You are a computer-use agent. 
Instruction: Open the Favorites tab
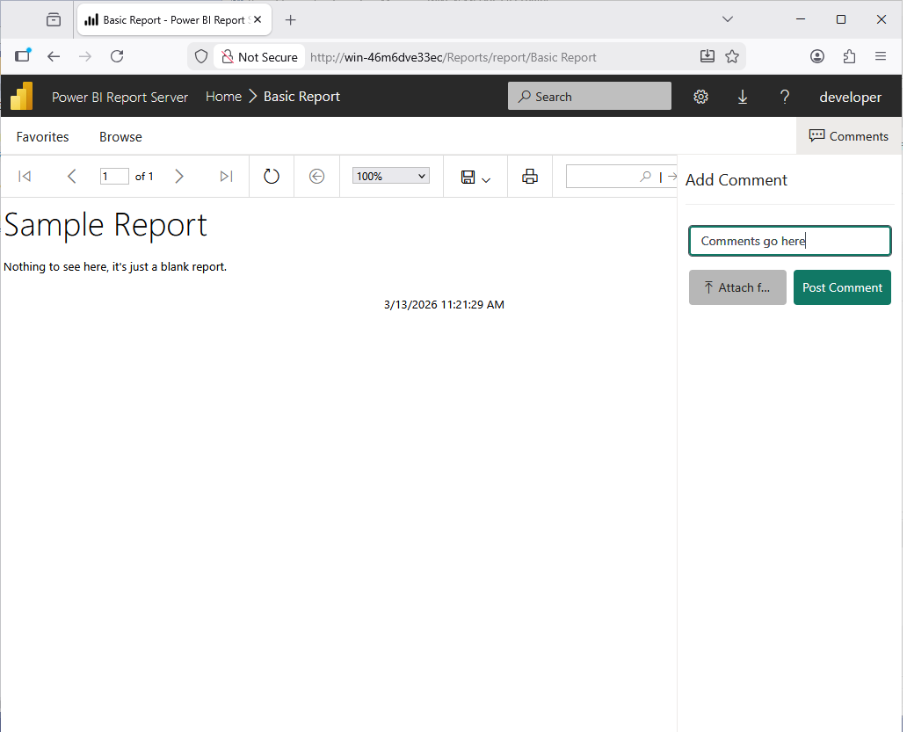click(43, 137)
